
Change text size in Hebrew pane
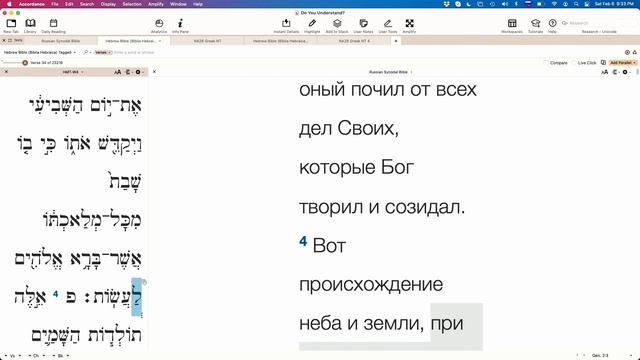pyautogui.click(x=118, y=72)
